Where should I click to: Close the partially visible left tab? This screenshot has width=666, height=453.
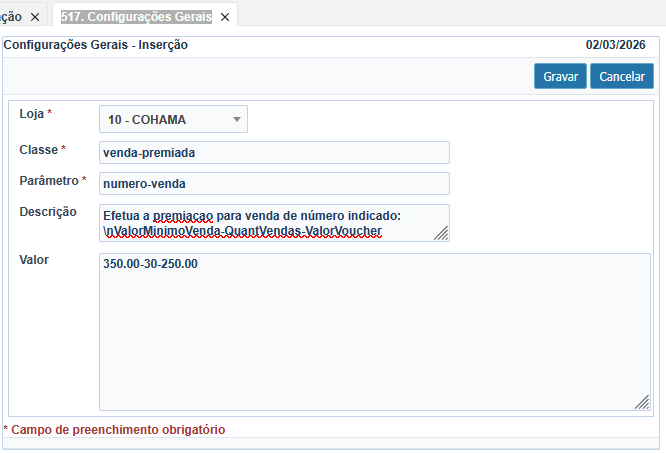tap(34, 17)
